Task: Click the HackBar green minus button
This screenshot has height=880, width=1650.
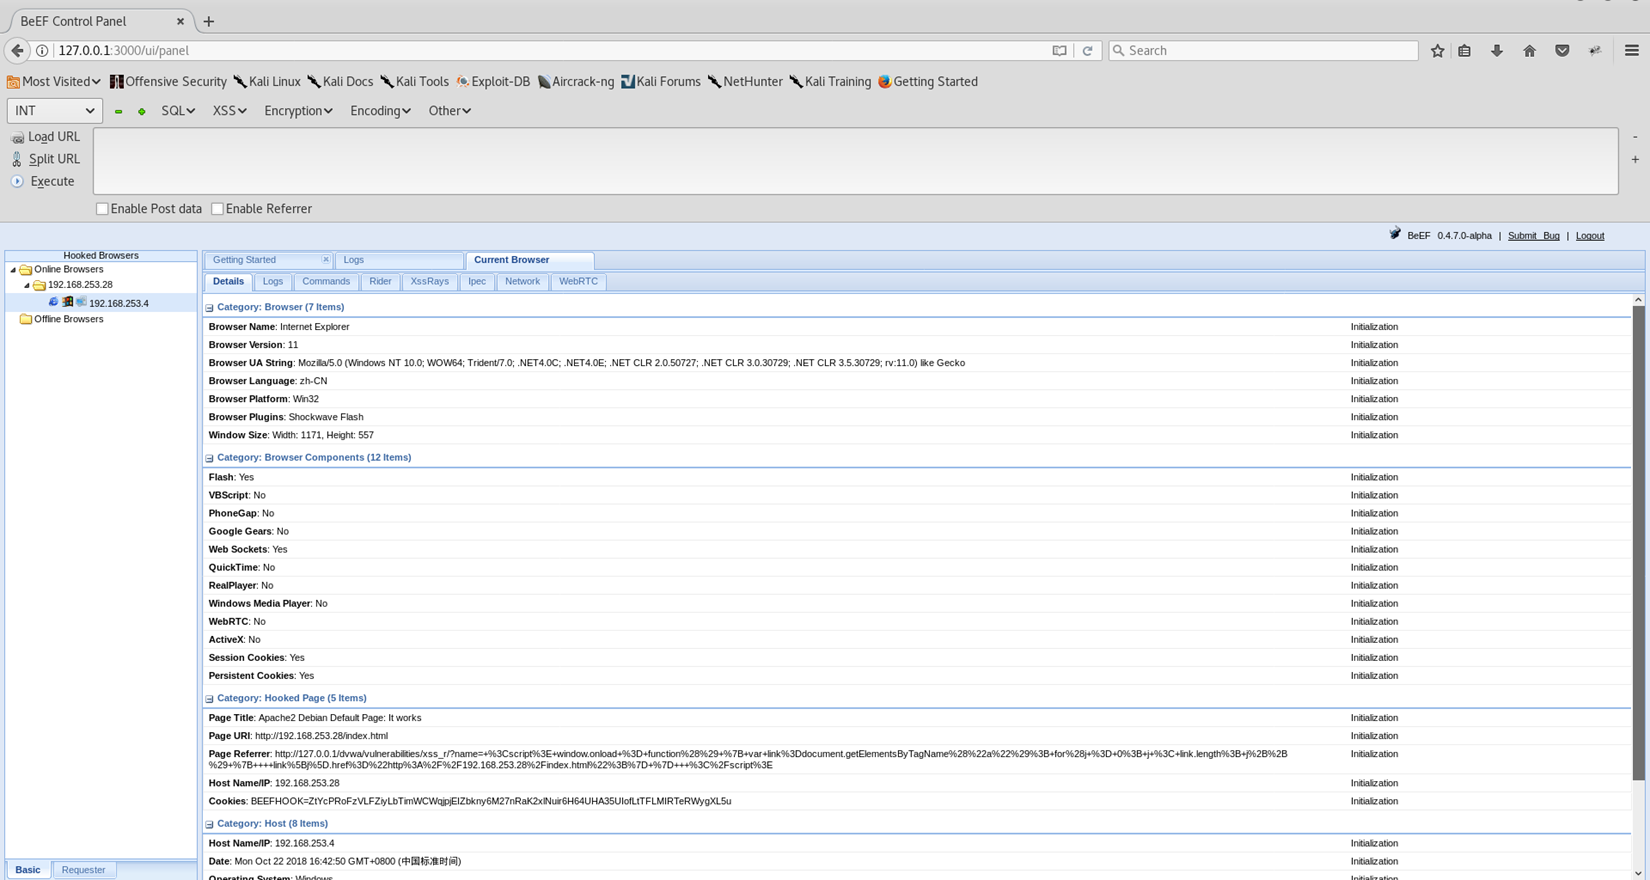Action: point(118,111)
